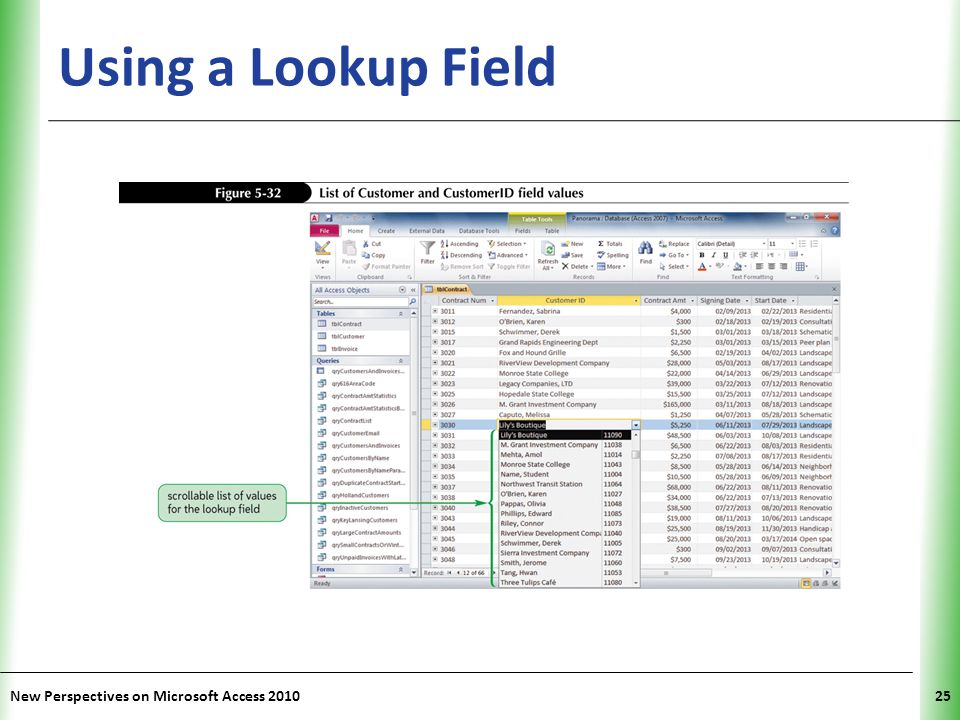Image resolution: width=960 pixels, height=720 pixels.
Task: Expand subdatasheet for contract 3011
Action: coord(435,311)
